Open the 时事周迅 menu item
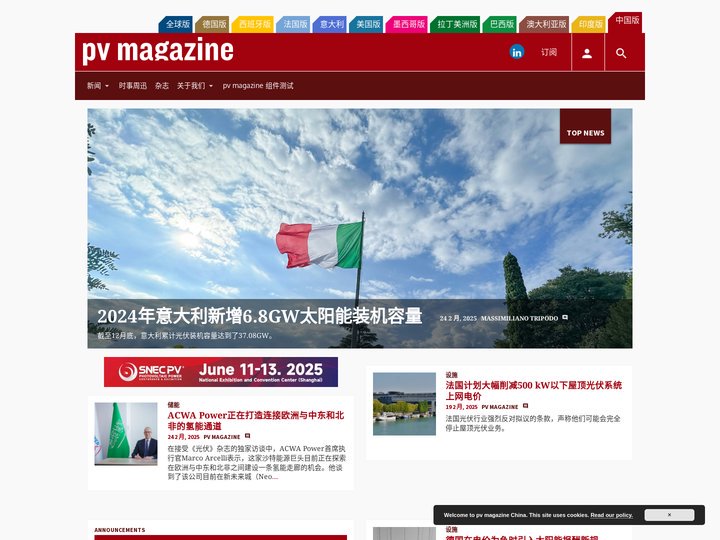This screenshot has height=540, width=720. click(x=133, y=85)
